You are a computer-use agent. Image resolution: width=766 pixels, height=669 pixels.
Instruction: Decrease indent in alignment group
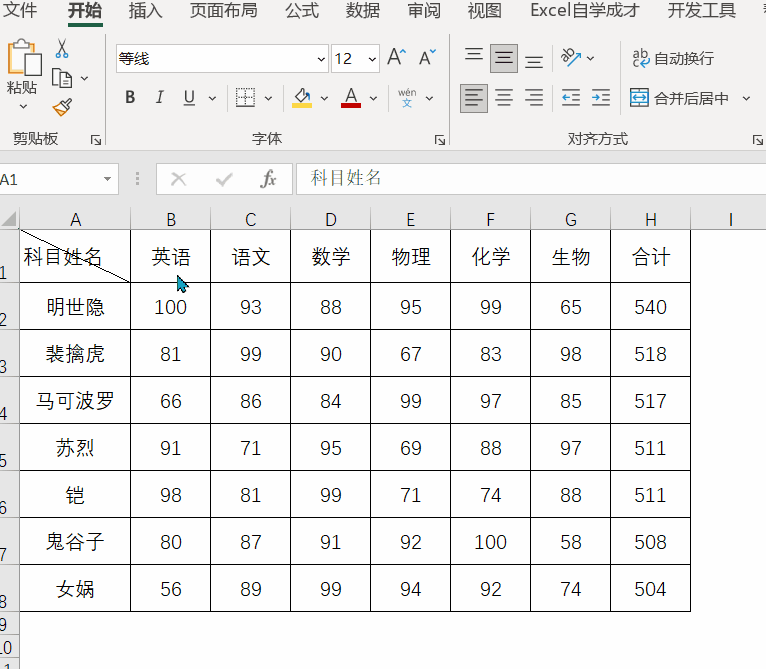(571, 98)
